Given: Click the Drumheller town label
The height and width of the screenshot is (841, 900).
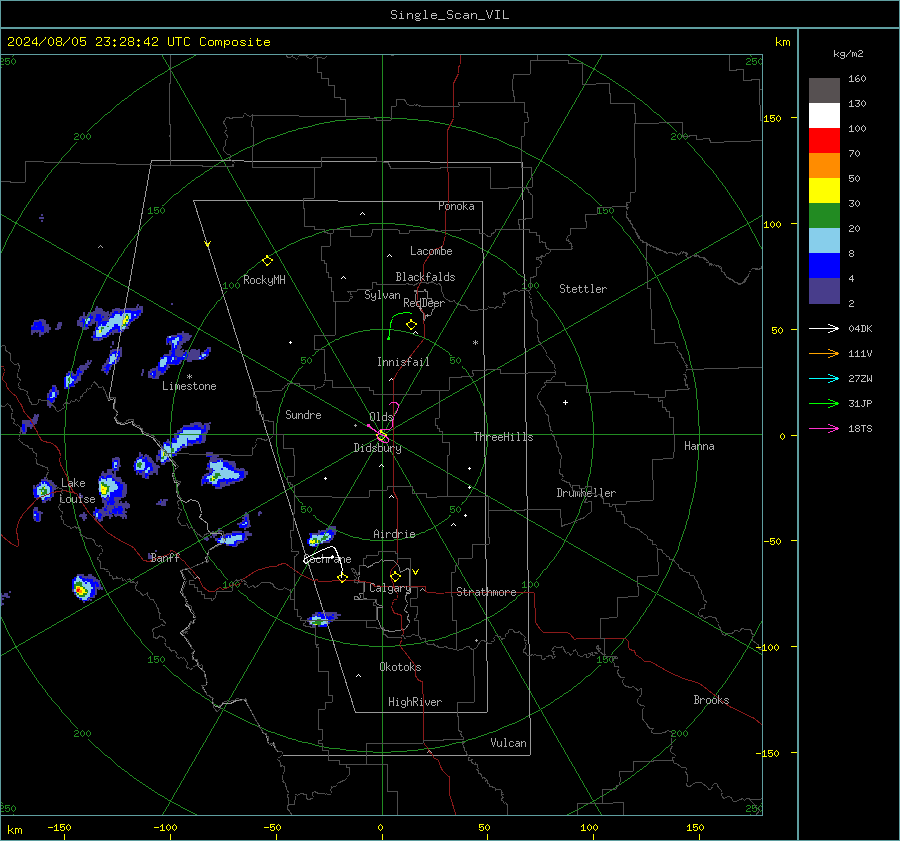Looking at the screenshot, I should 586,493.
